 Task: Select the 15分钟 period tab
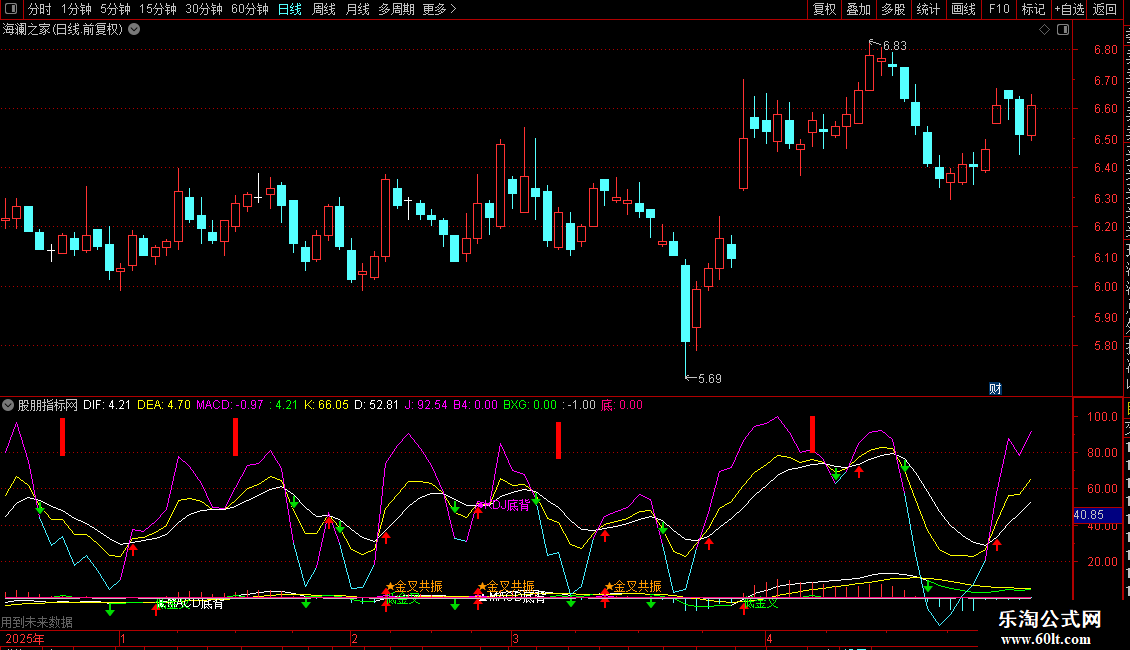pos(158,9)
